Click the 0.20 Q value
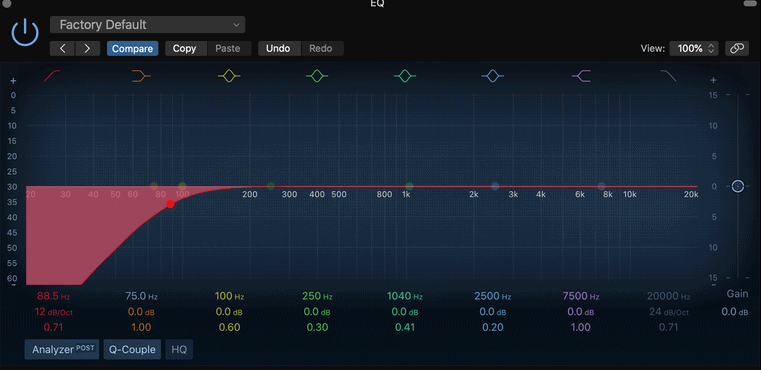 tap(493, 327)
